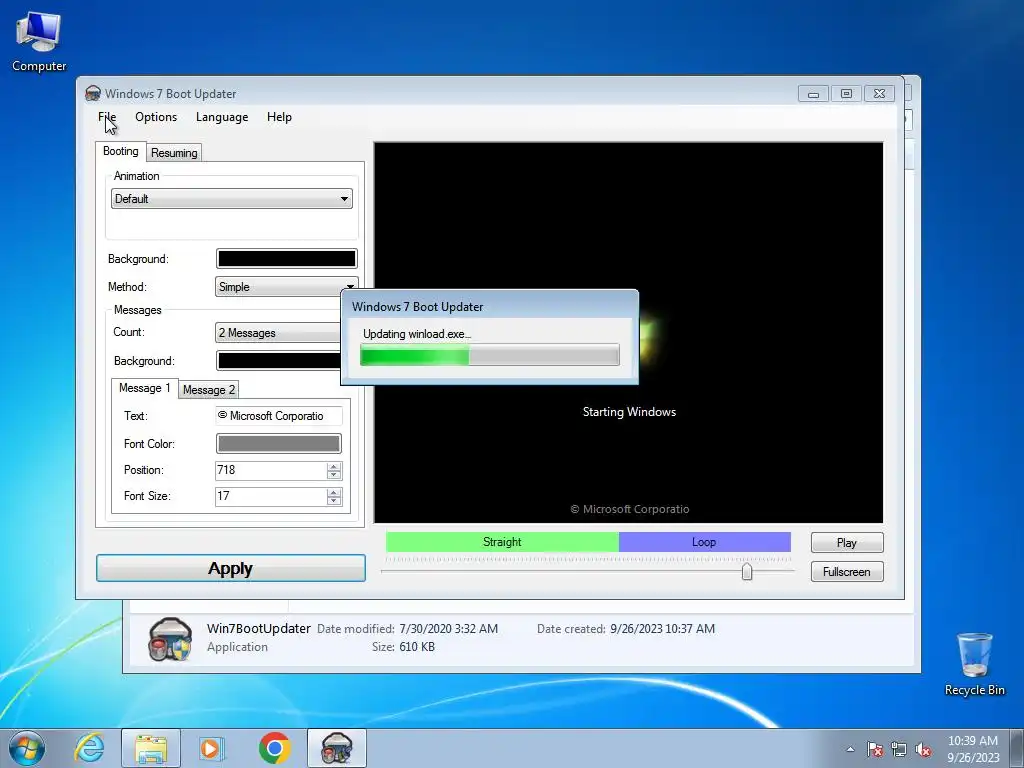Increase Font Size with up arrow
The image size is (1024, 768).
click(x=334, y=492)
